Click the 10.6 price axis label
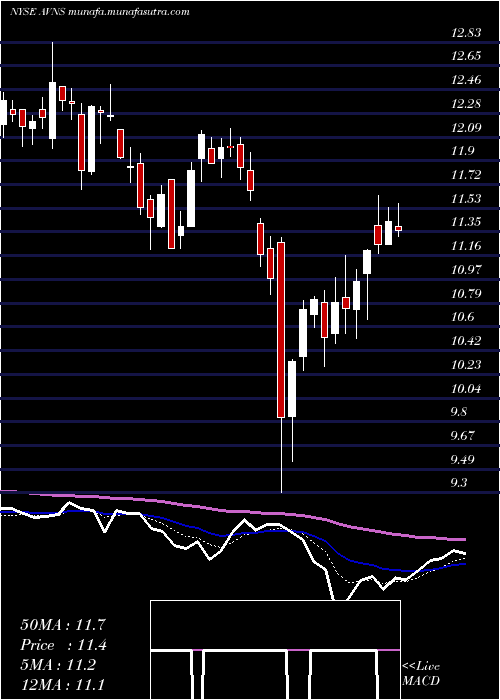The image size is (500, 700). 462,317
